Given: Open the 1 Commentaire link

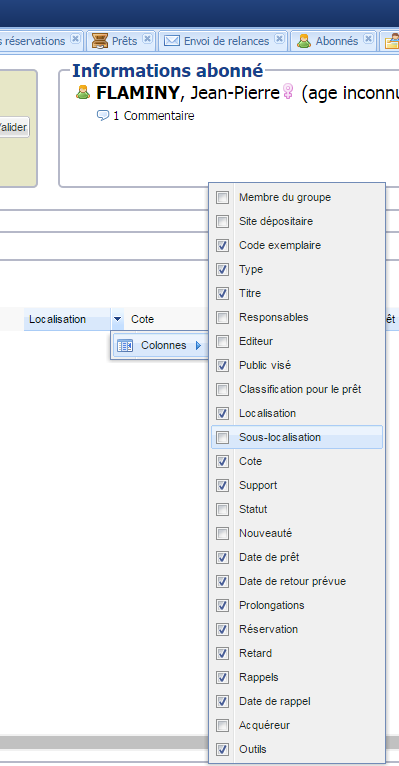Looking at the screenshot, I should point(153,116).
